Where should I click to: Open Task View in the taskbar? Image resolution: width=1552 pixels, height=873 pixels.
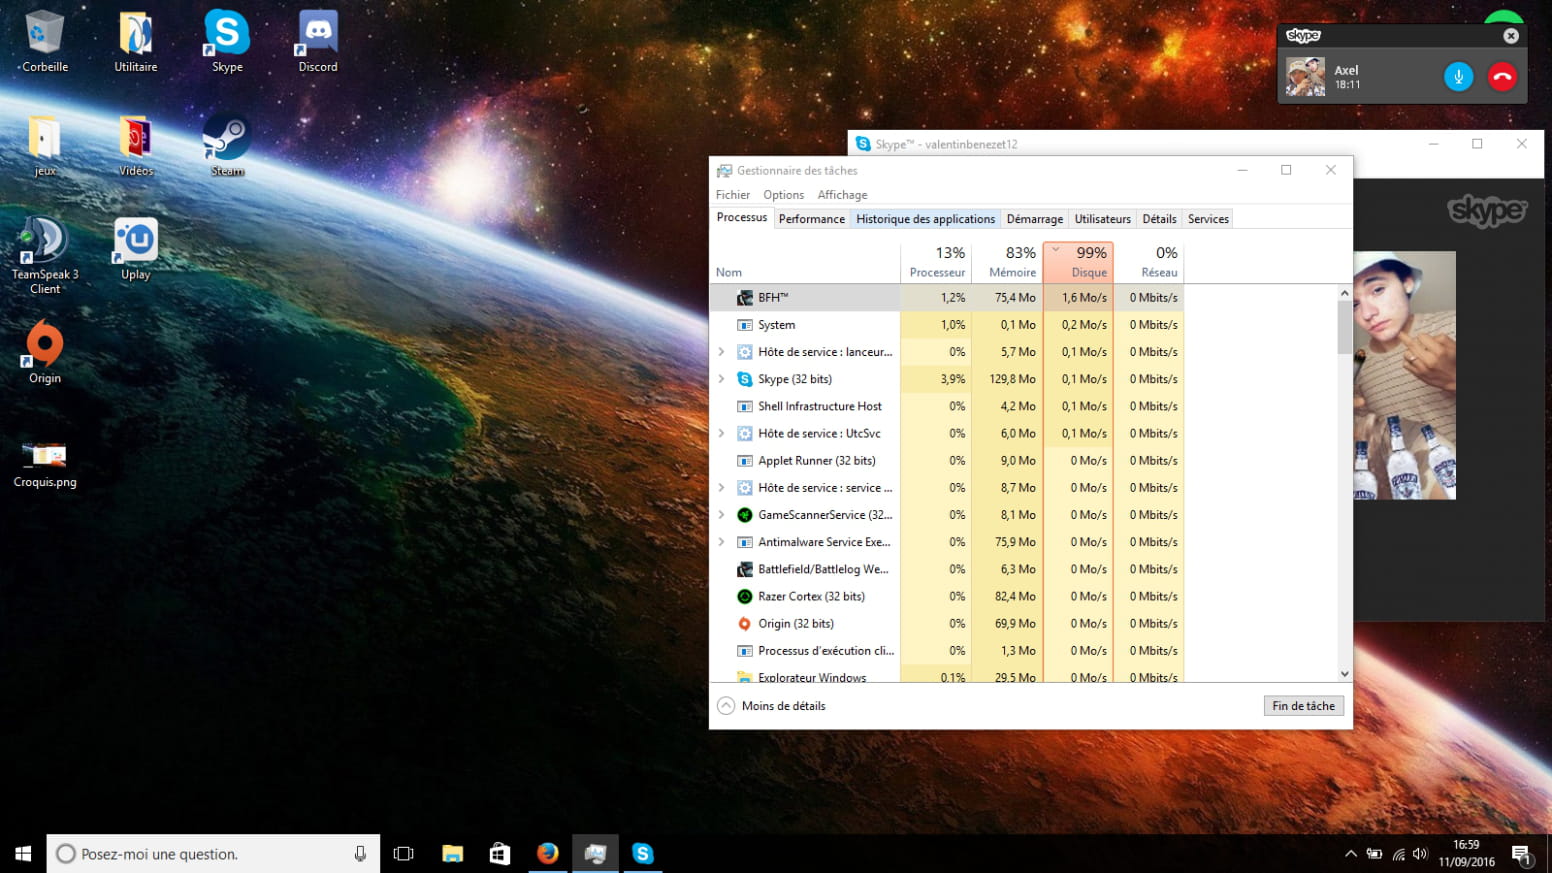(x=404, y=853)
